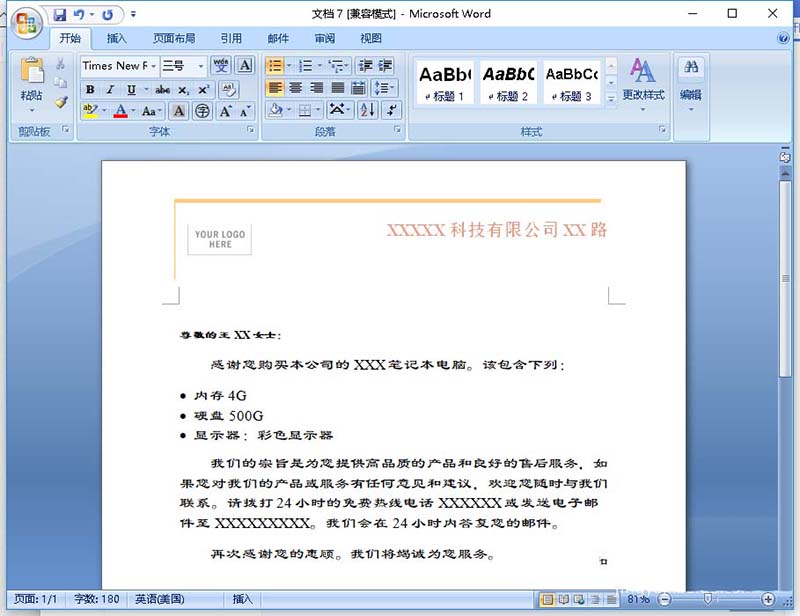Open the 编辑 editing menu
The height and width of the screenshot is (616, 800).
pos(691,84)
